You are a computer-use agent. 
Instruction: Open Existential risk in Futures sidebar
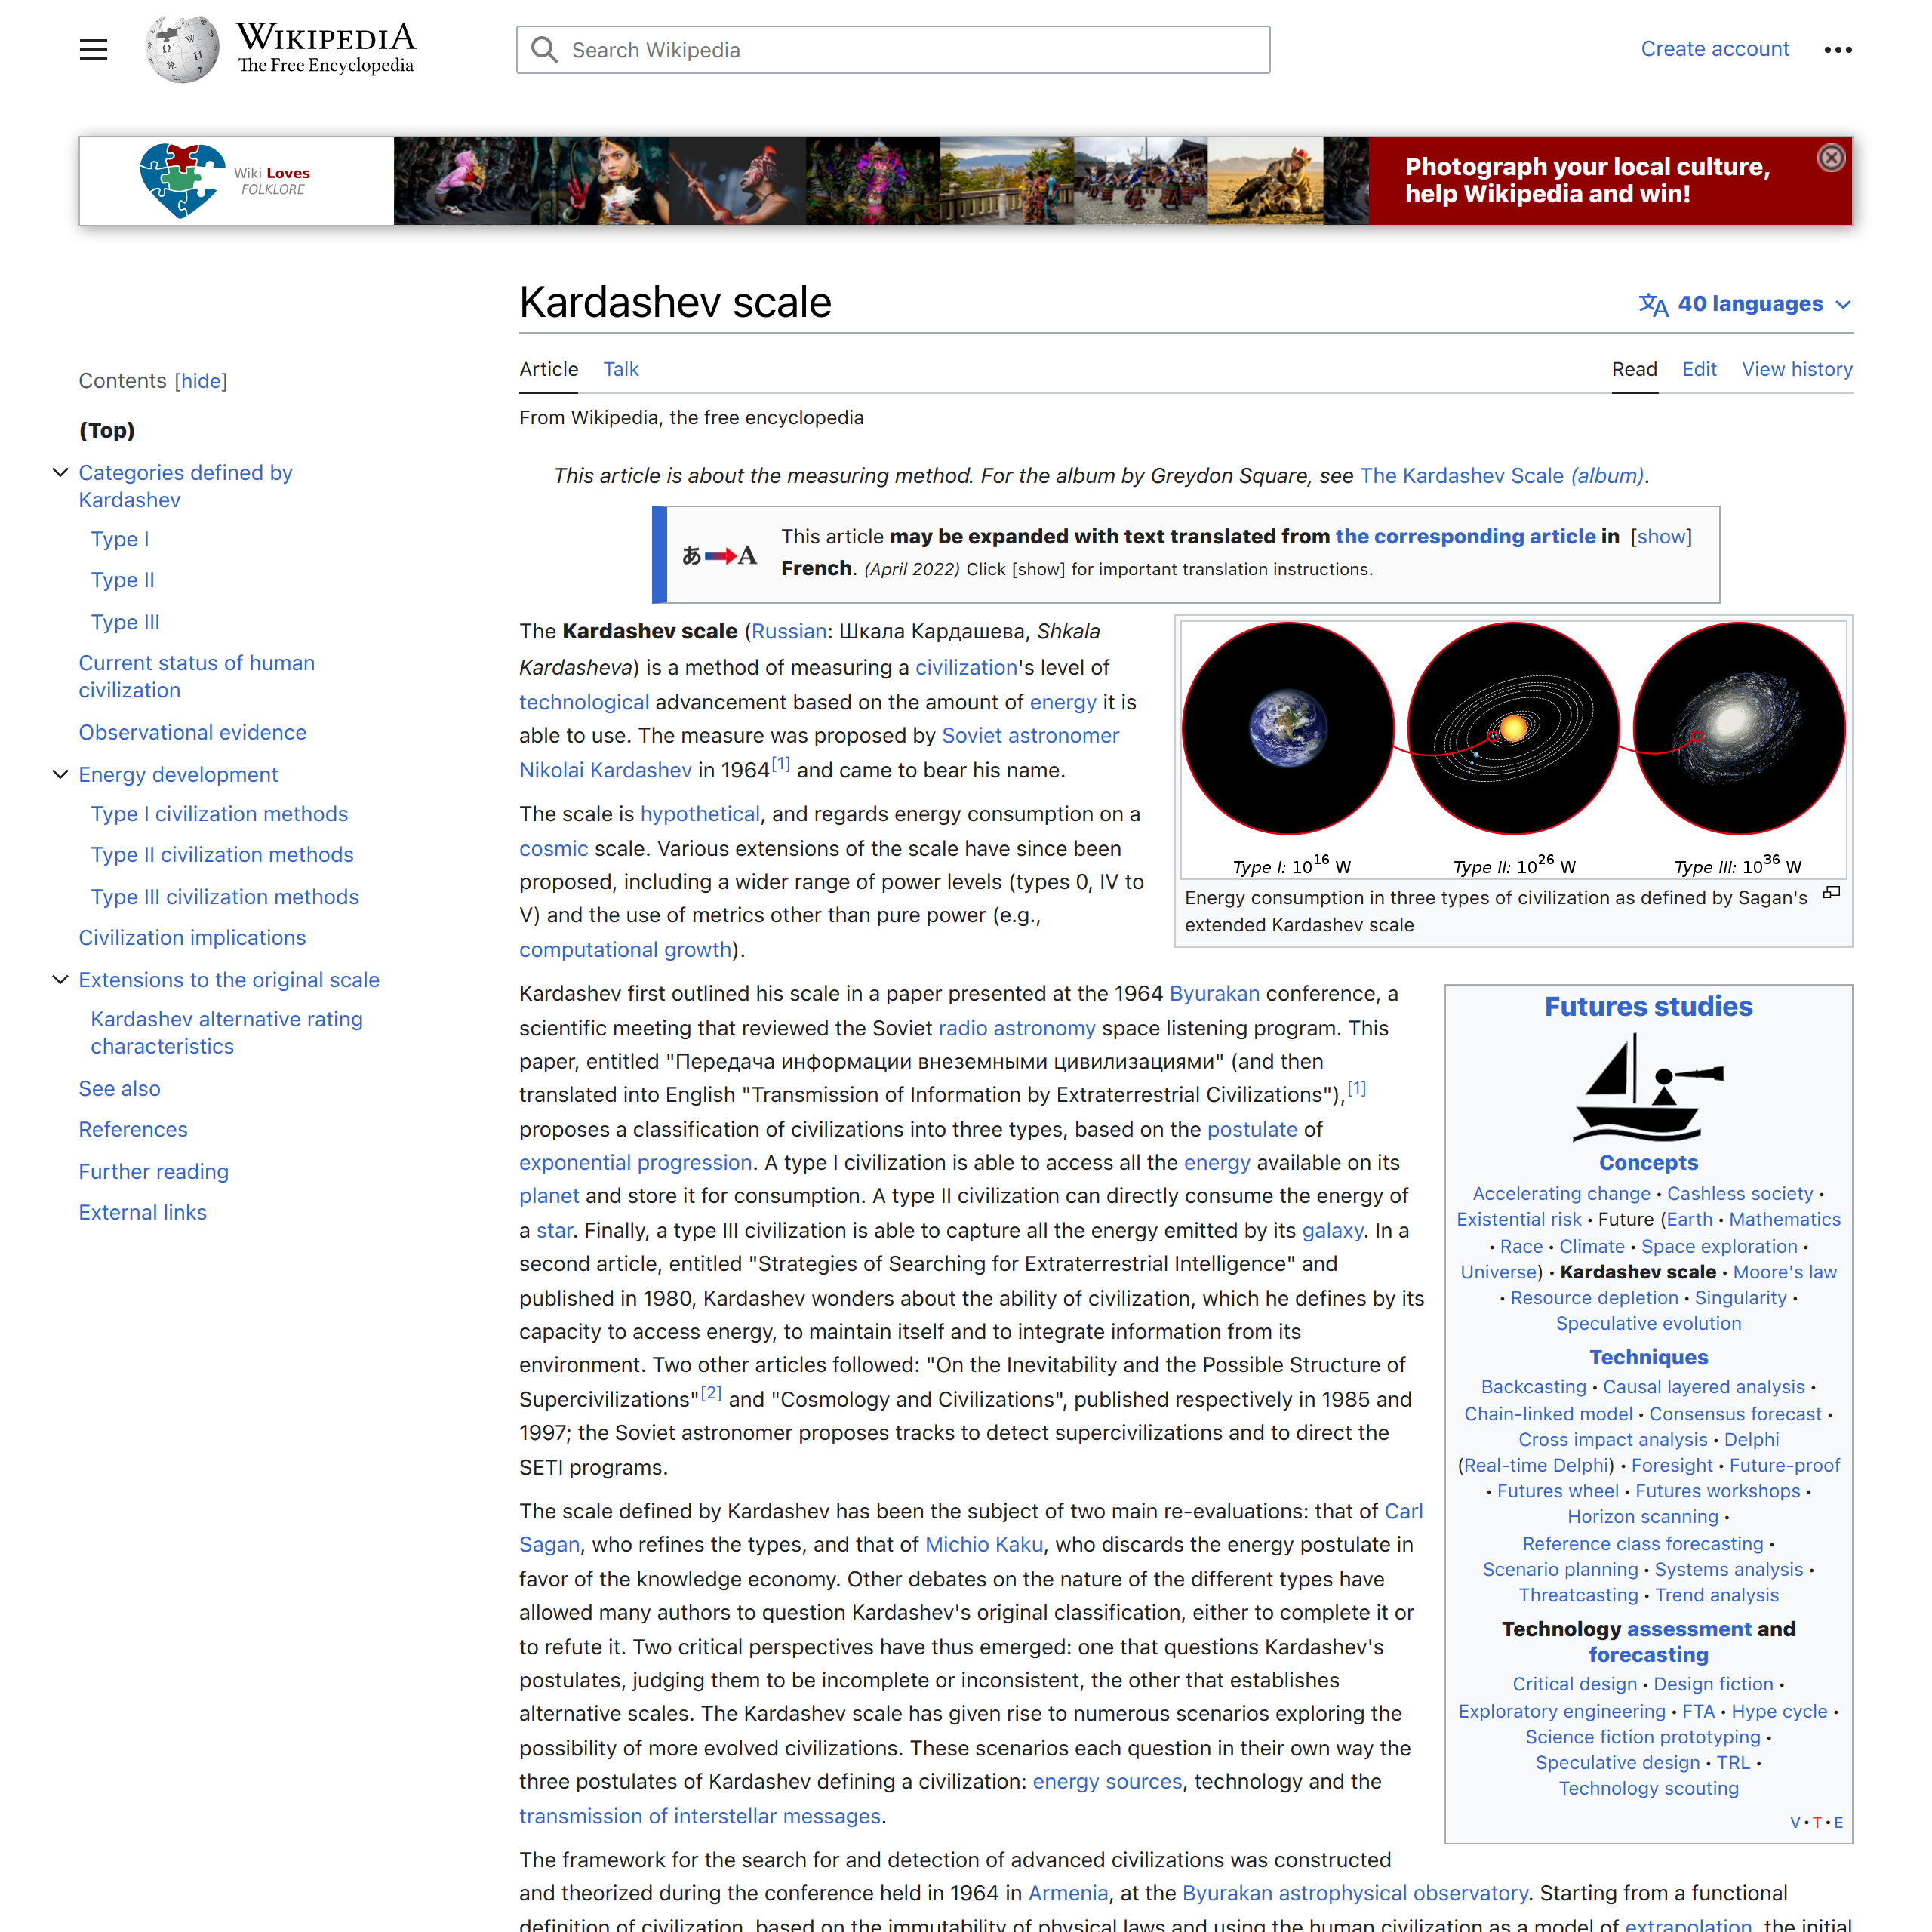(1518, 1219)
